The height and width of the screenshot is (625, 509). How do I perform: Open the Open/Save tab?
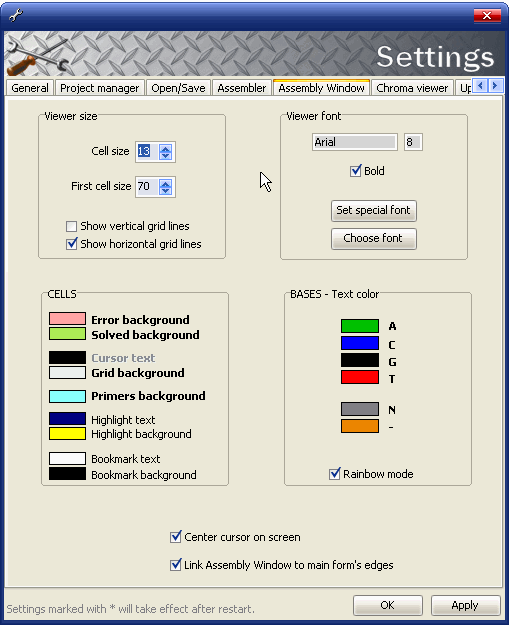coord(178,88)
